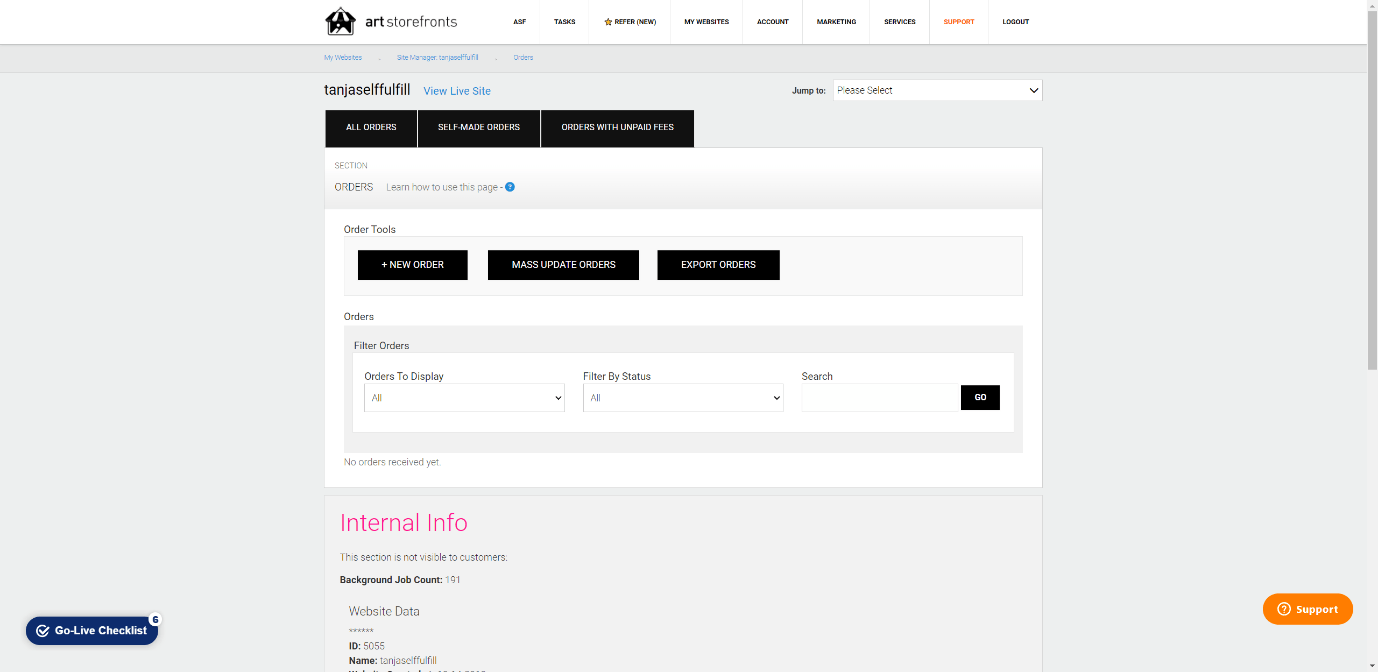Open the My Websites menu item
This screenshot has width=1378, height=672.
coord(706,22)
